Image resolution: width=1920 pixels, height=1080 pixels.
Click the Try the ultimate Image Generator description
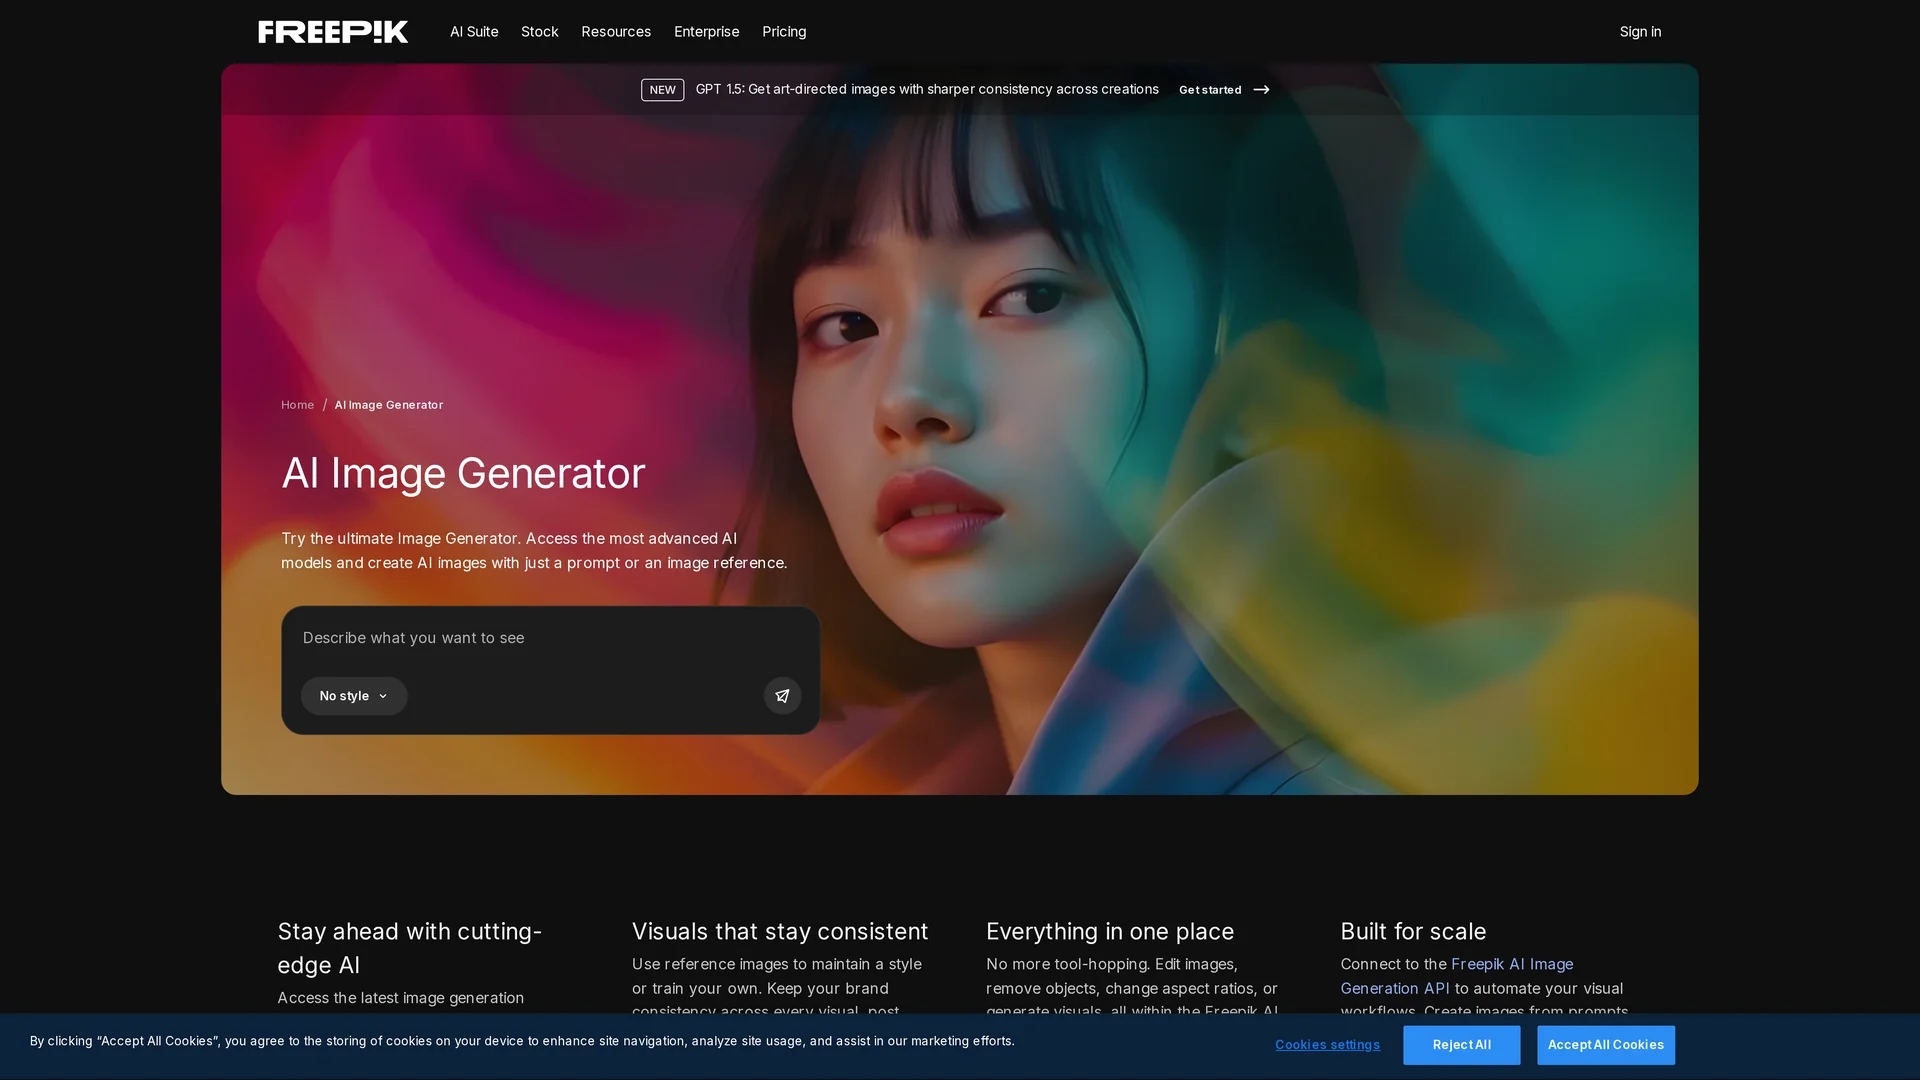click(534, 551)
